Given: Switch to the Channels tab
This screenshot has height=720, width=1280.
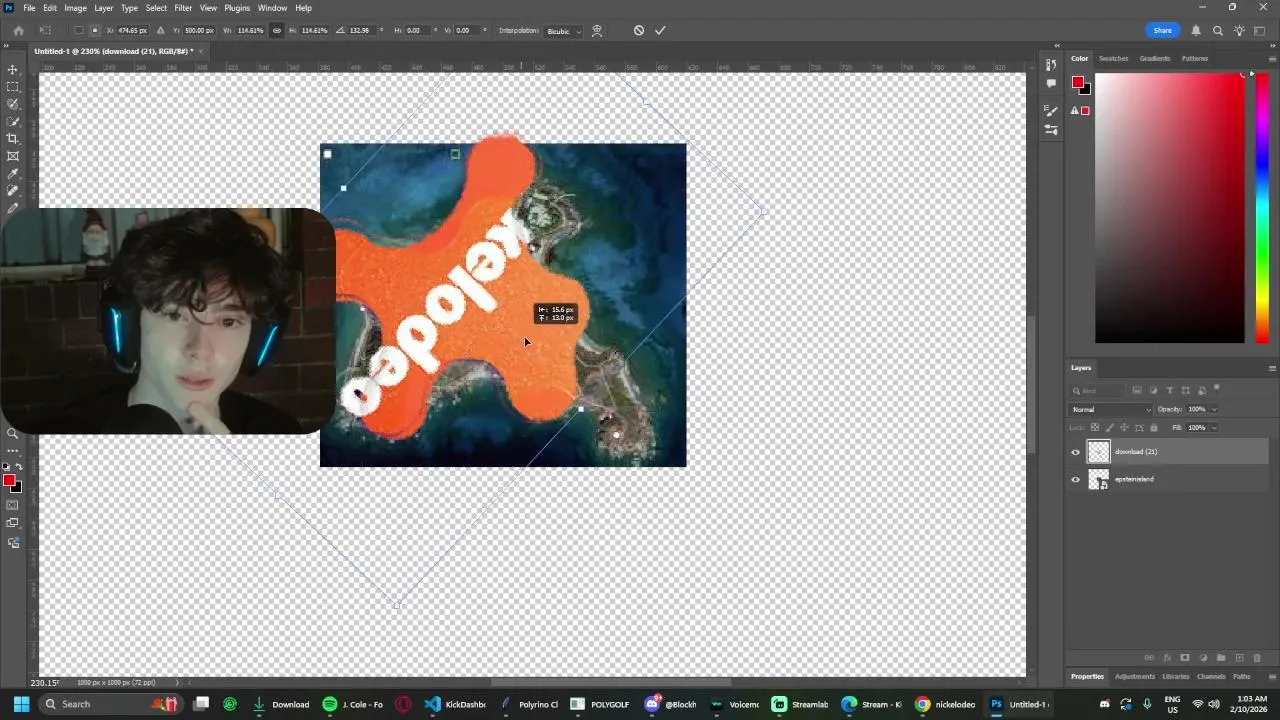Looking at the screenshot, I should 1211,676.
